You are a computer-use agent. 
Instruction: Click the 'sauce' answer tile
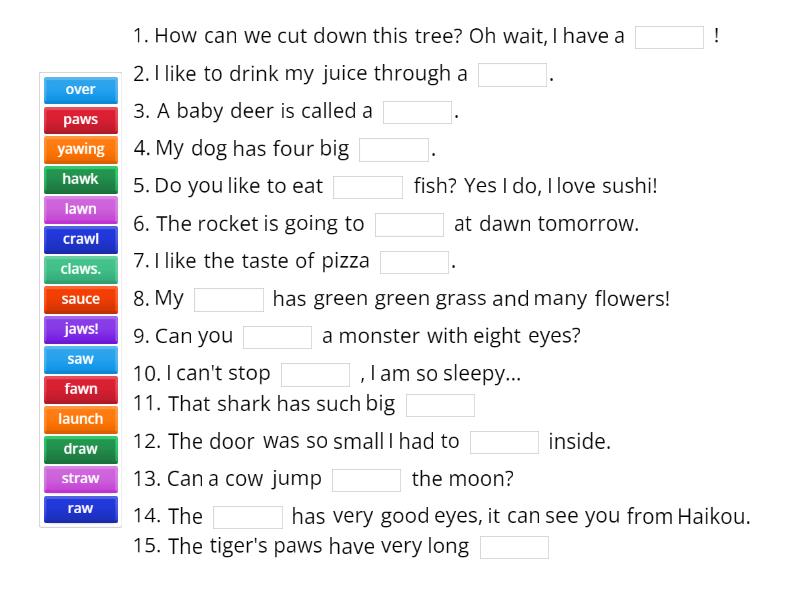[x=80, y=299]
